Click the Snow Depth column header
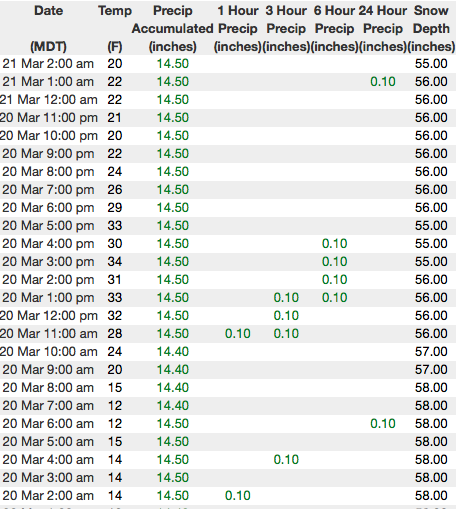This screenshot has width=456, height=509. click(x=431, y=28)
